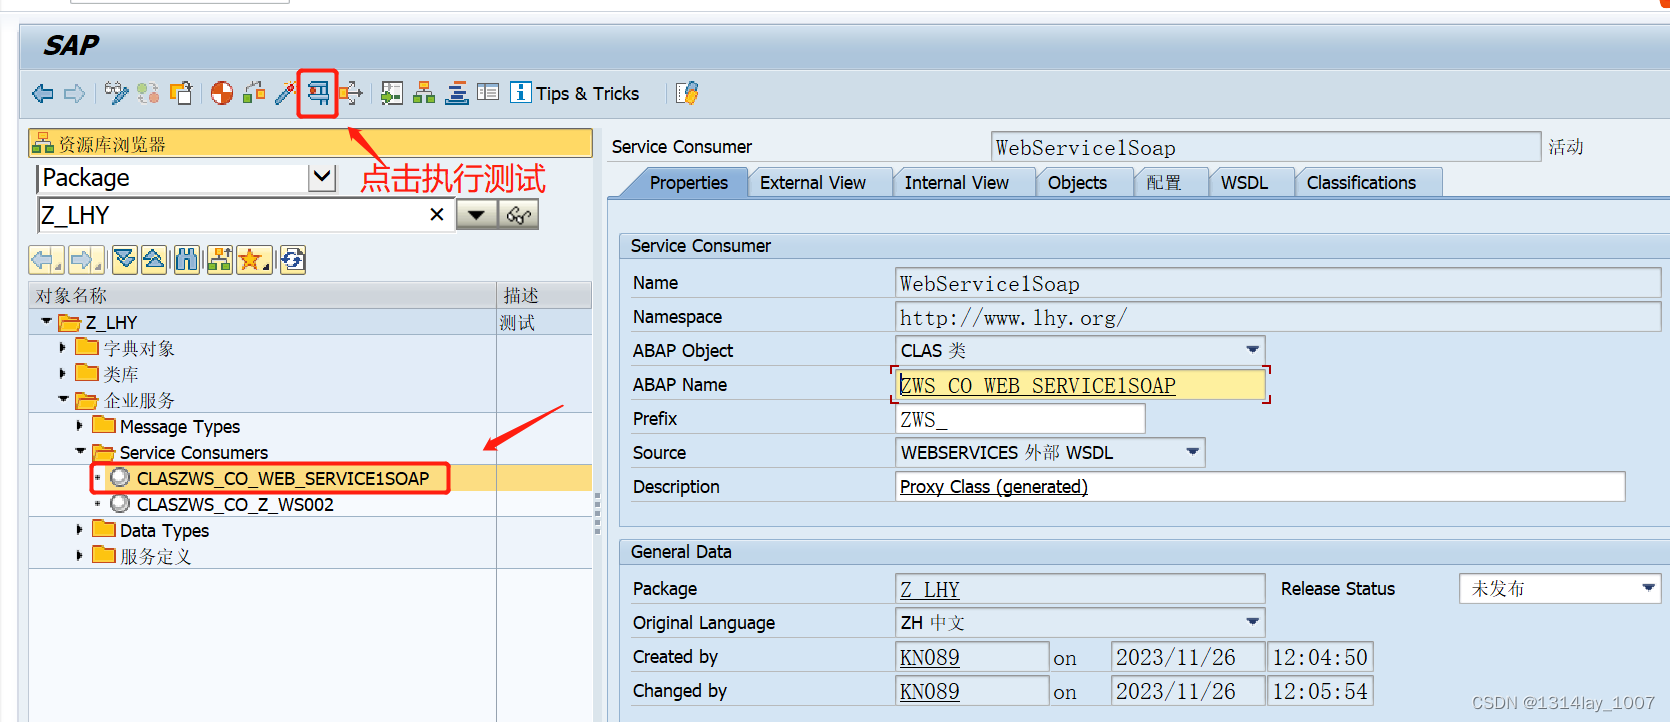Switch to the External View tab
This screenshot has width=1670, height=722.
coord(813,182)
